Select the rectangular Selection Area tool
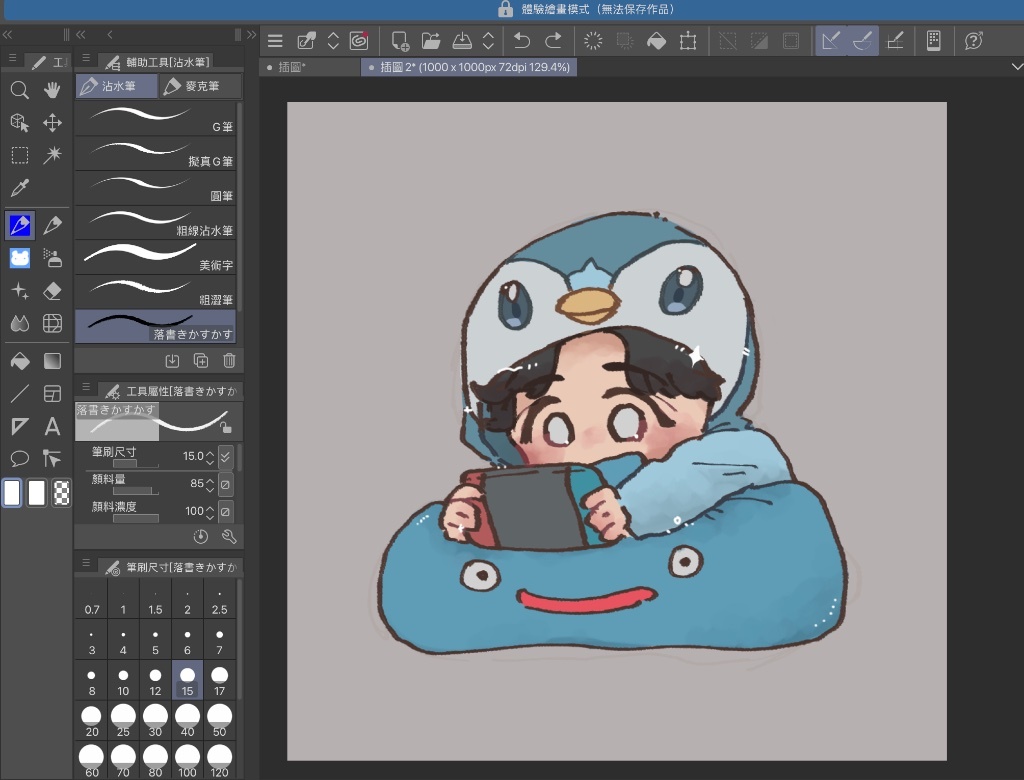1024x780 pixels. click(20, 155)
